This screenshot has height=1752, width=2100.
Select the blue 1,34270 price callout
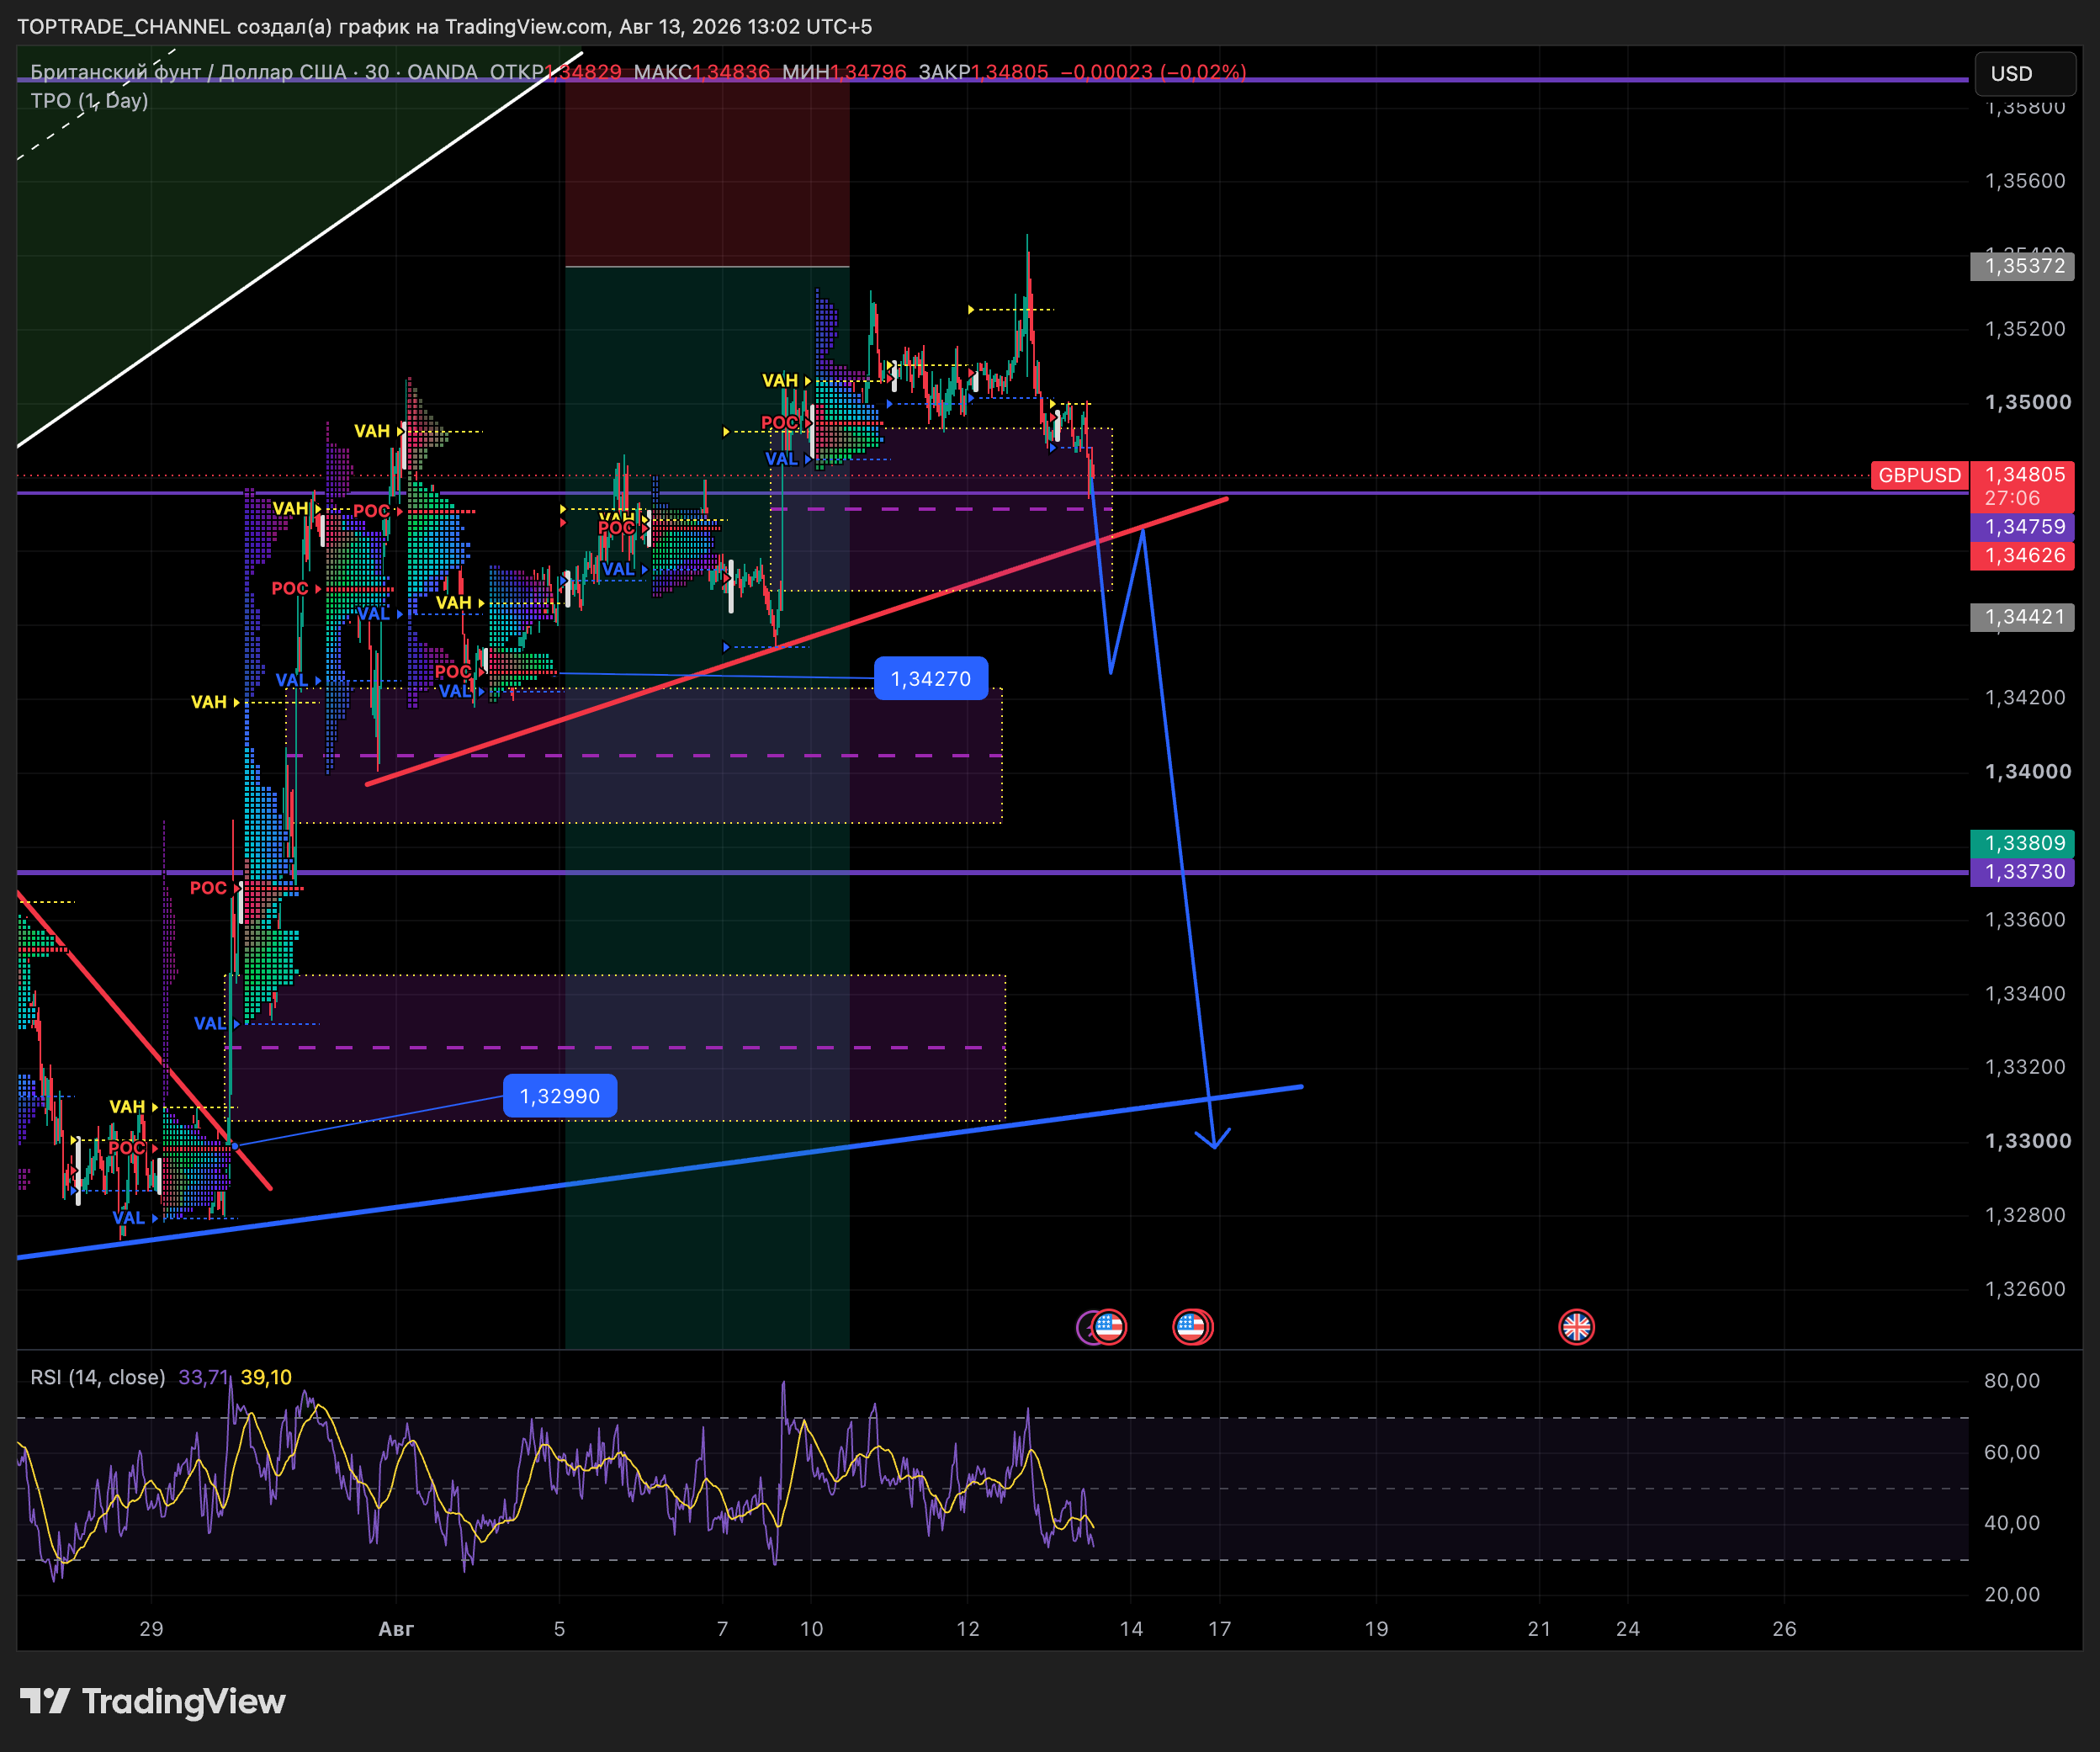click(931, 679)
